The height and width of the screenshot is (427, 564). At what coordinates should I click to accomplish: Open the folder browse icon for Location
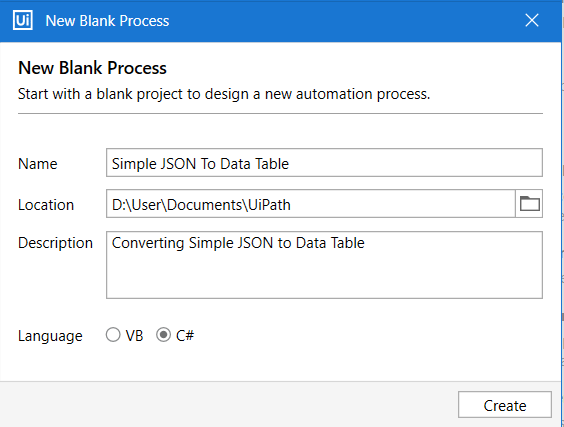[x=529, y=204]
